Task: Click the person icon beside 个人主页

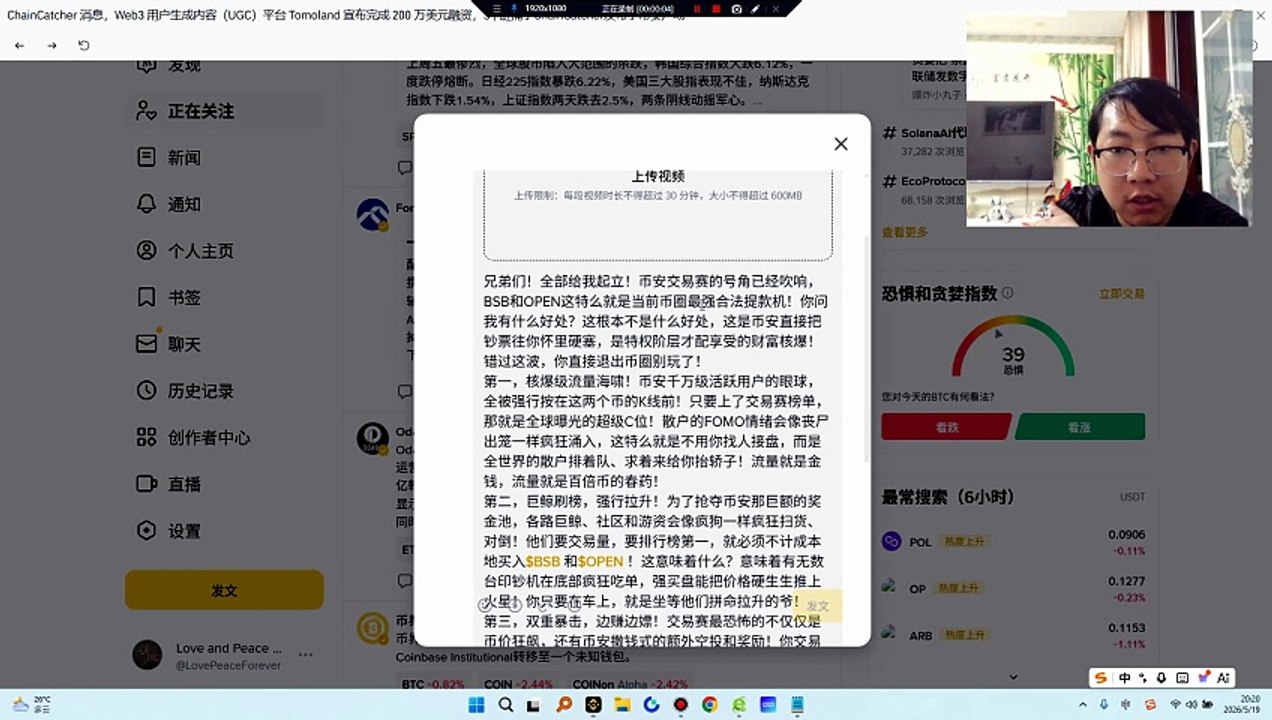Action: click(x=146, y=251)
